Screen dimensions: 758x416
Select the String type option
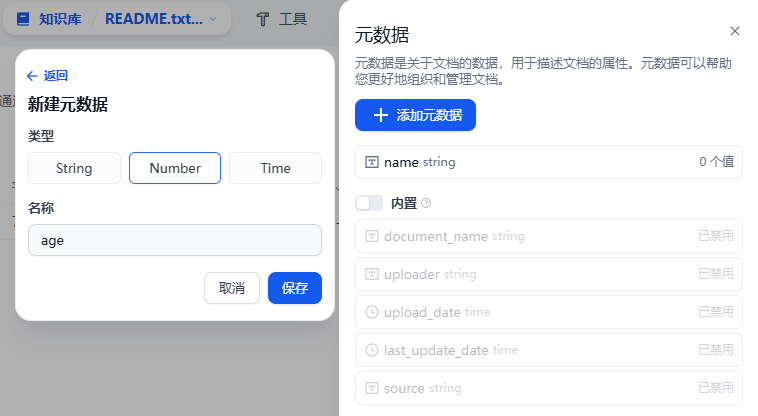pos(74,168)
